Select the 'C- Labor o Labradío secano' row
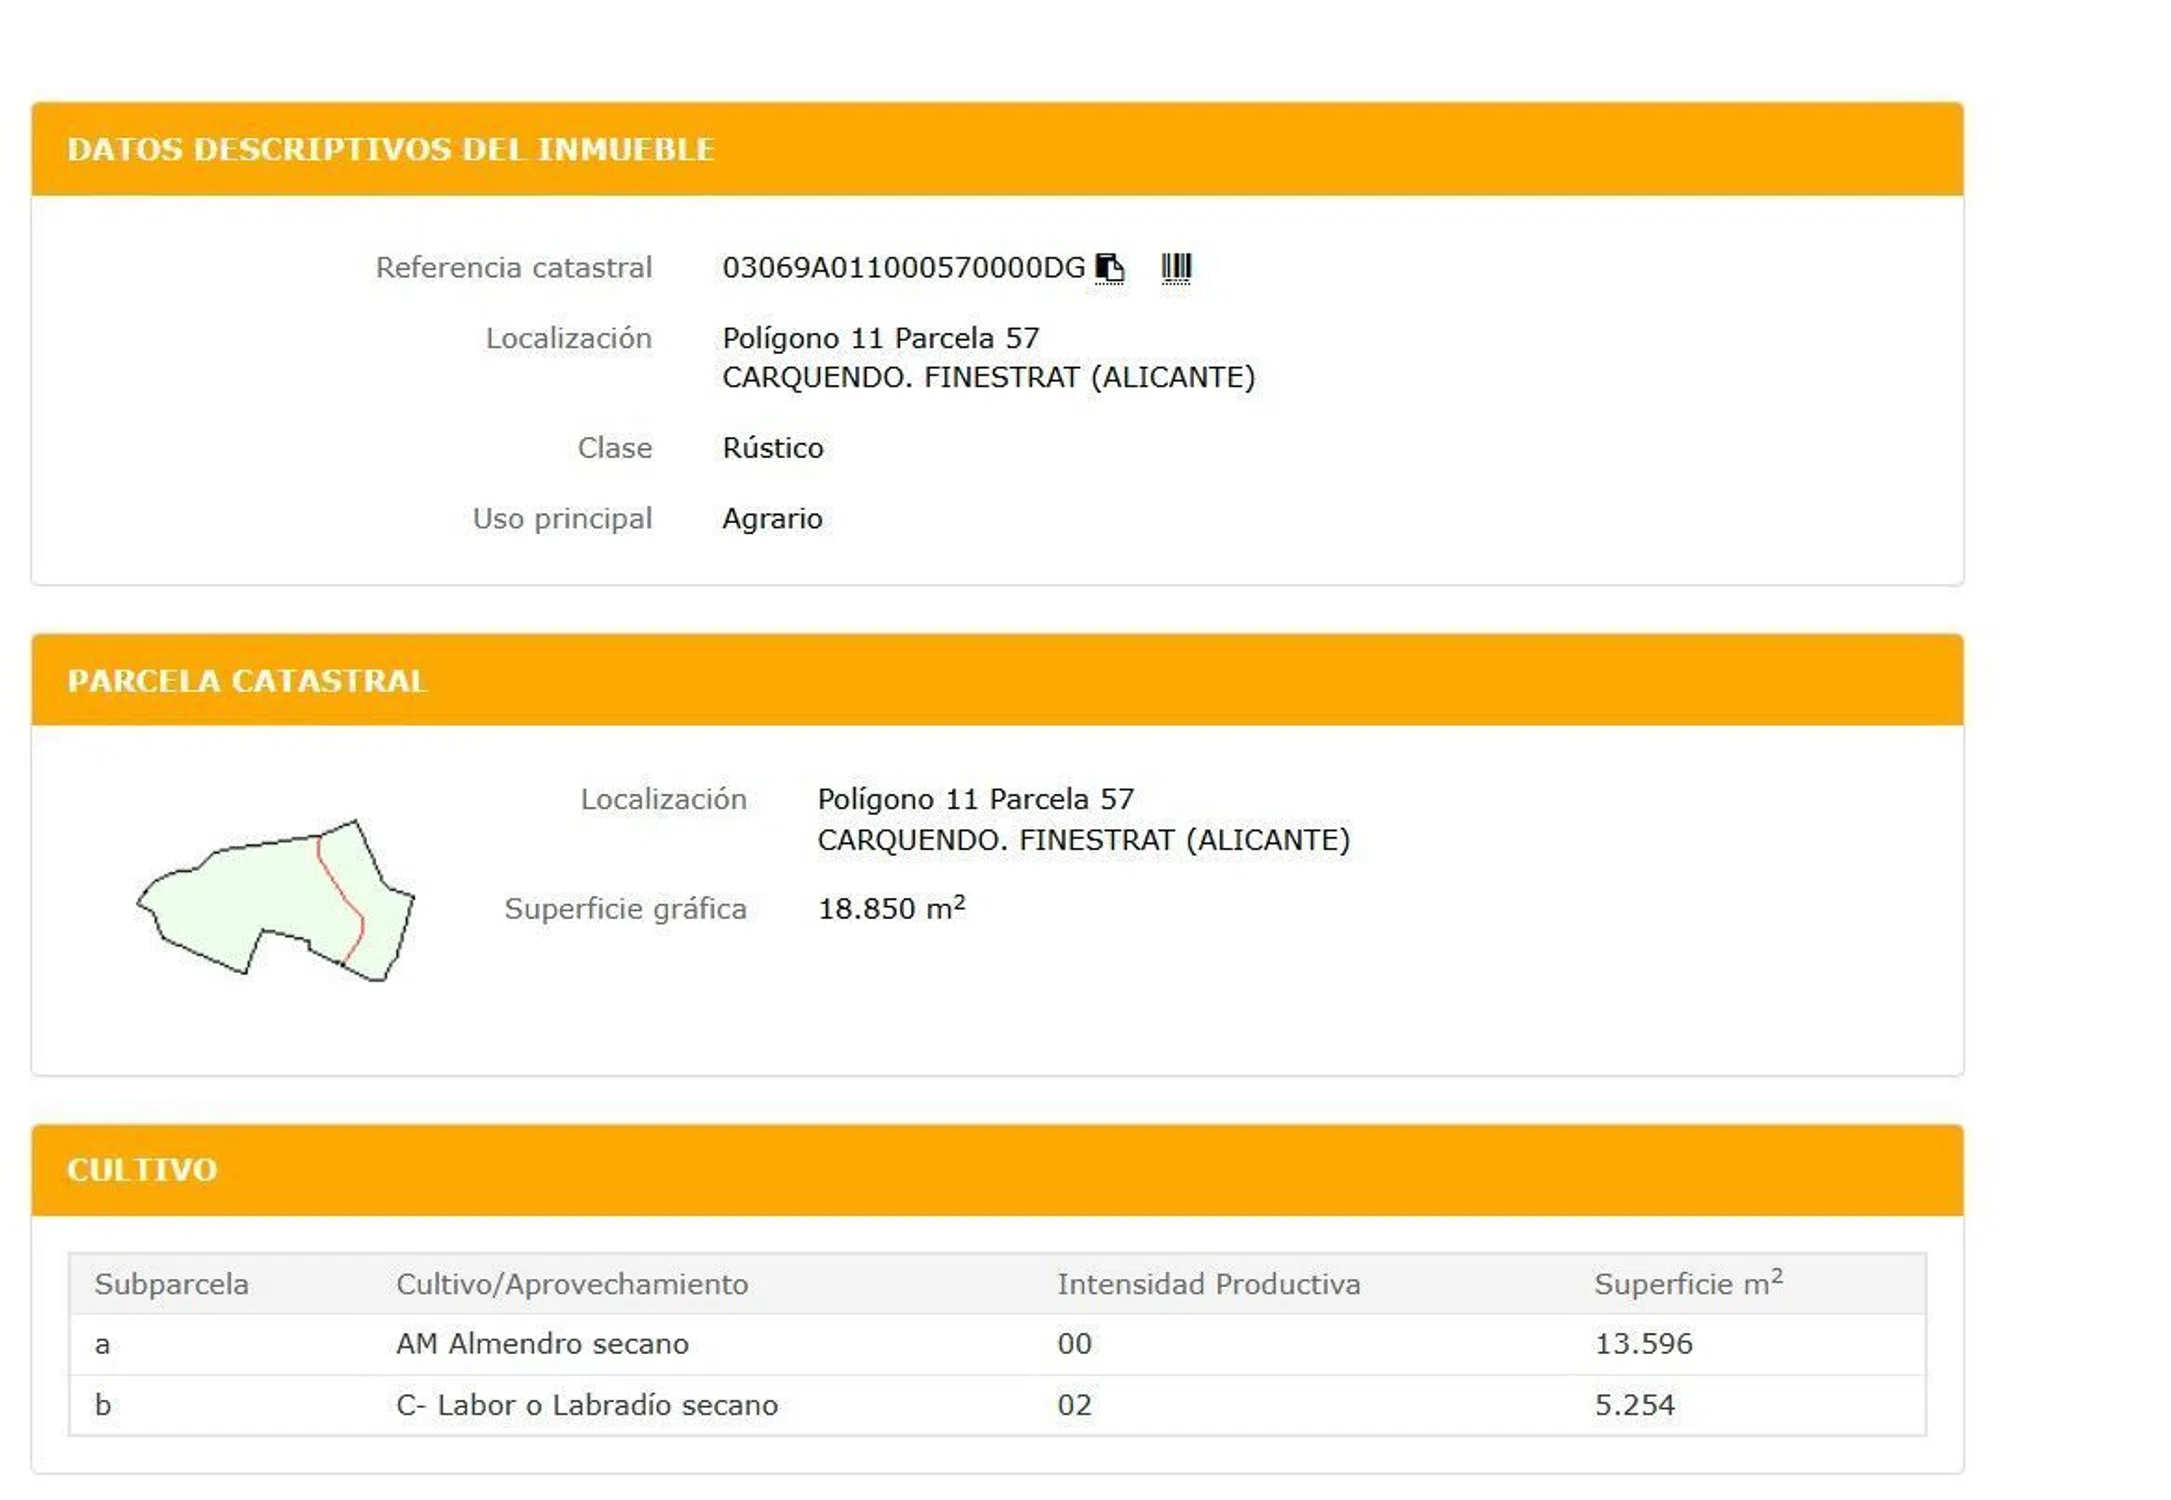Viewport: 2171px width, 1500px height. [586, 1405]
